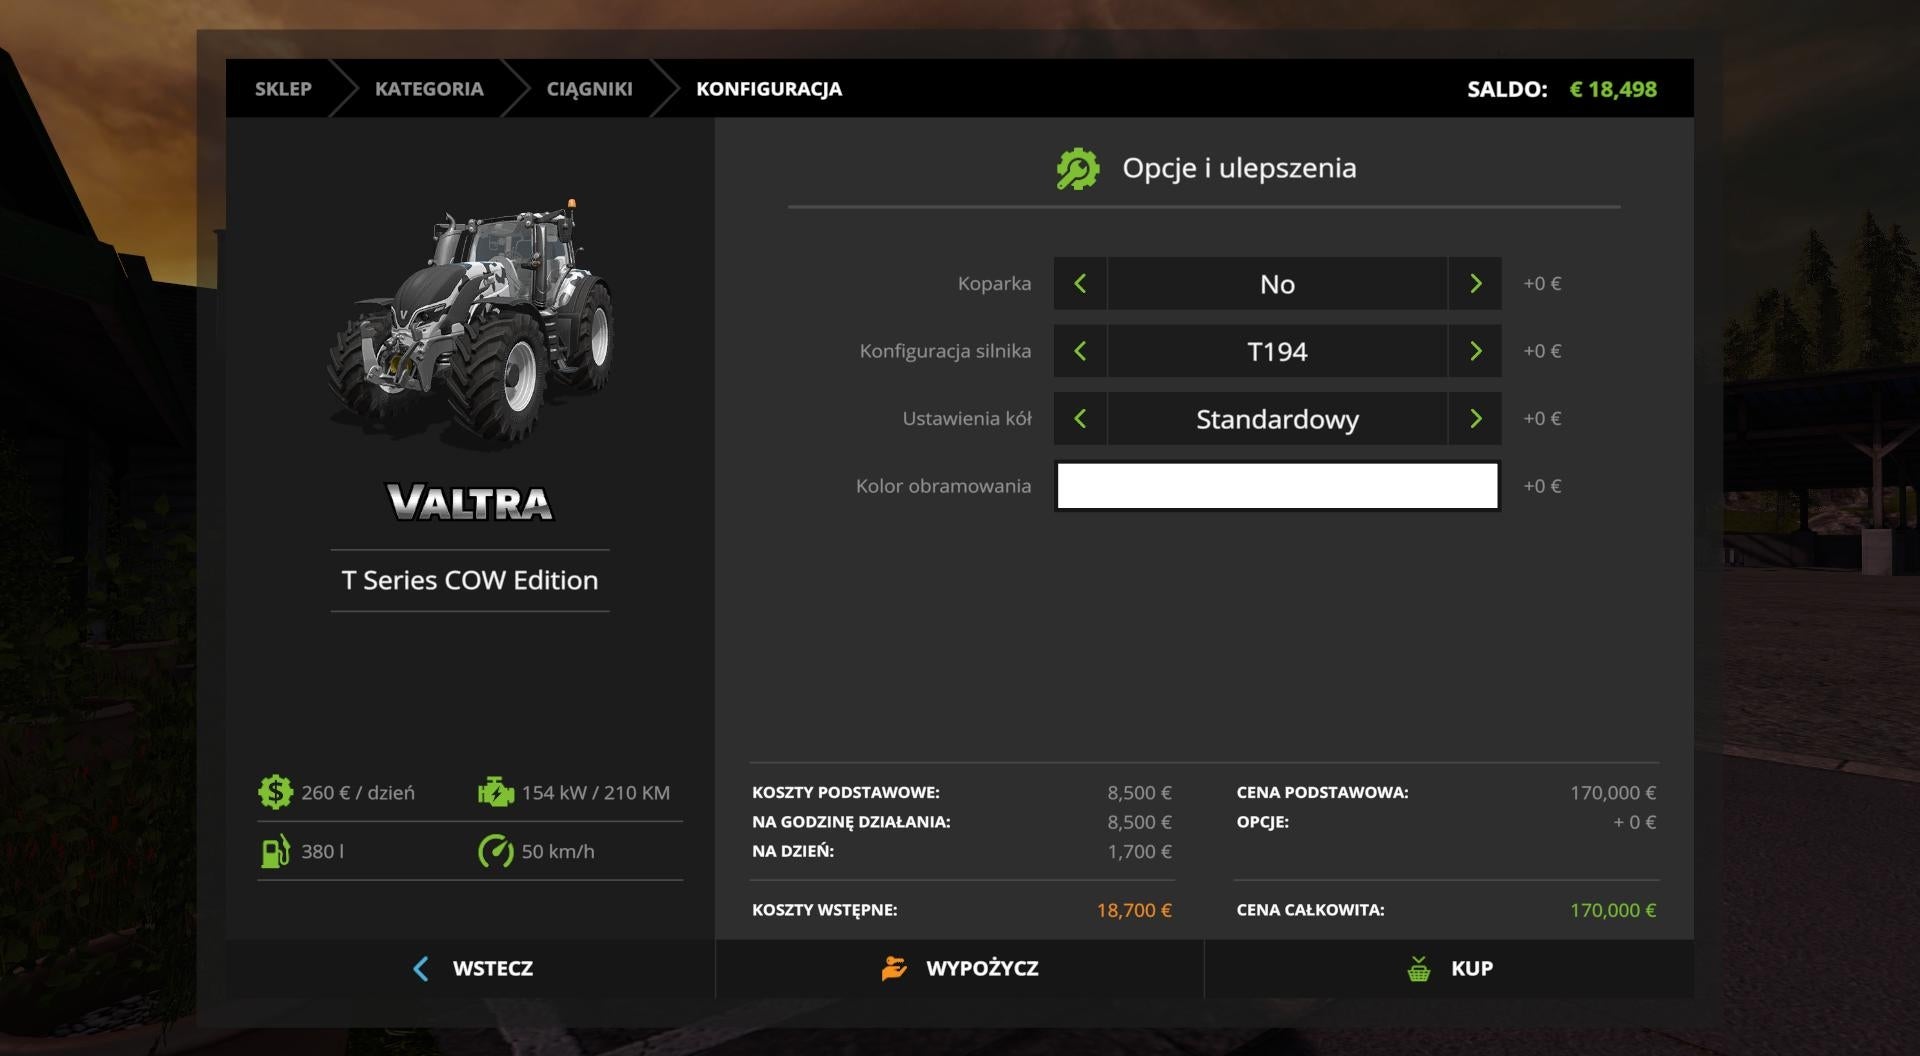Open the engine value field showing T194
The height and width of the screenshot is (1056, 1920).
pos(1277,351)
